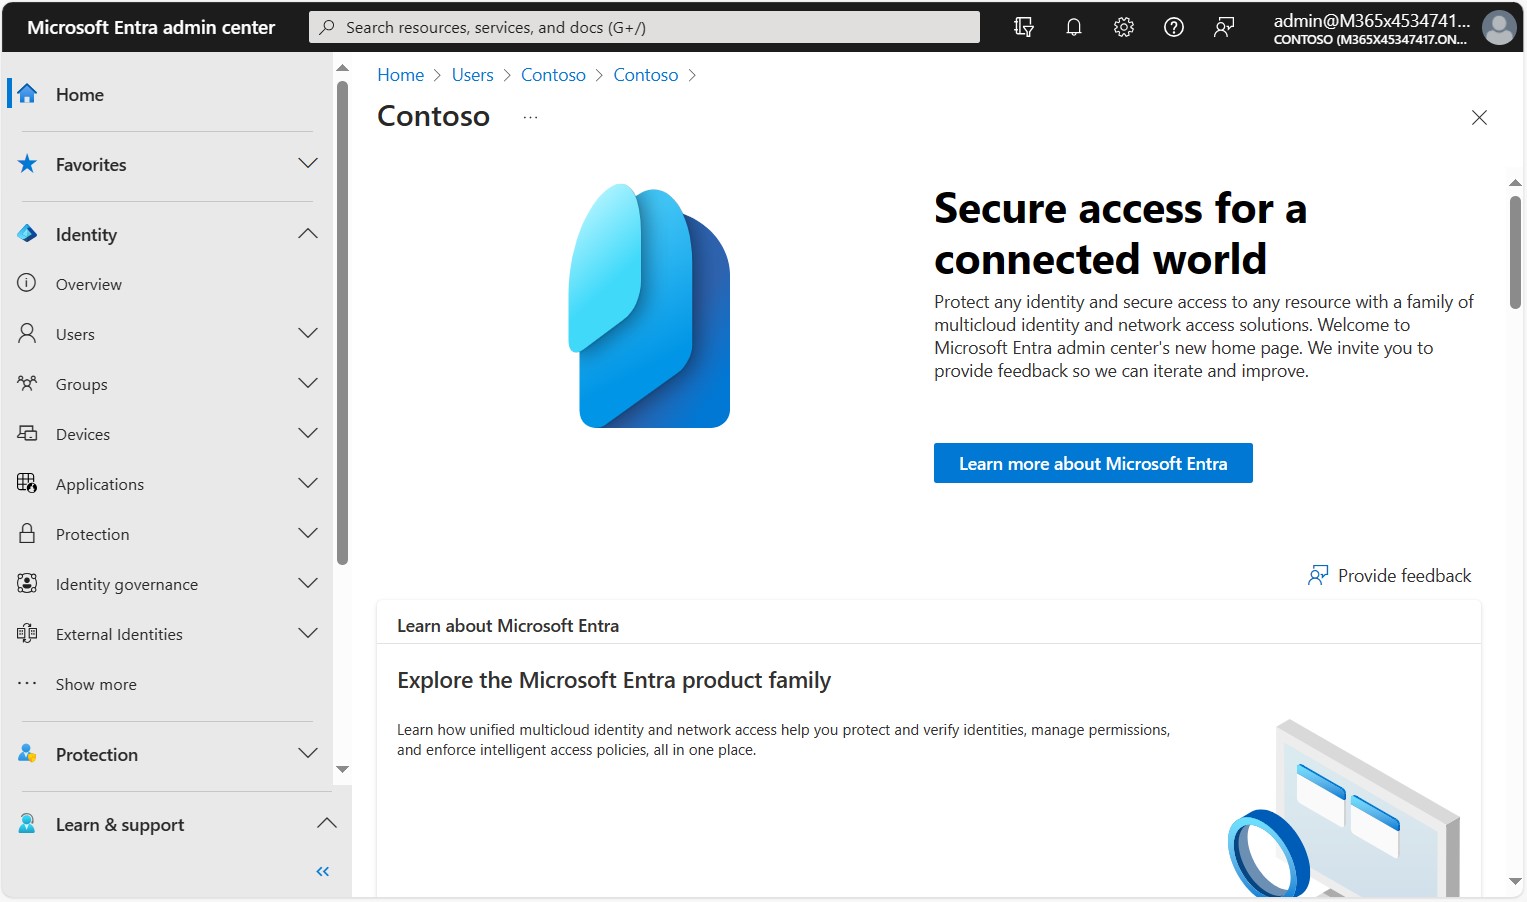Expand the Applications submenu chevron
The width and height of the screenshot is (1527, 902).
pos(308,483)
